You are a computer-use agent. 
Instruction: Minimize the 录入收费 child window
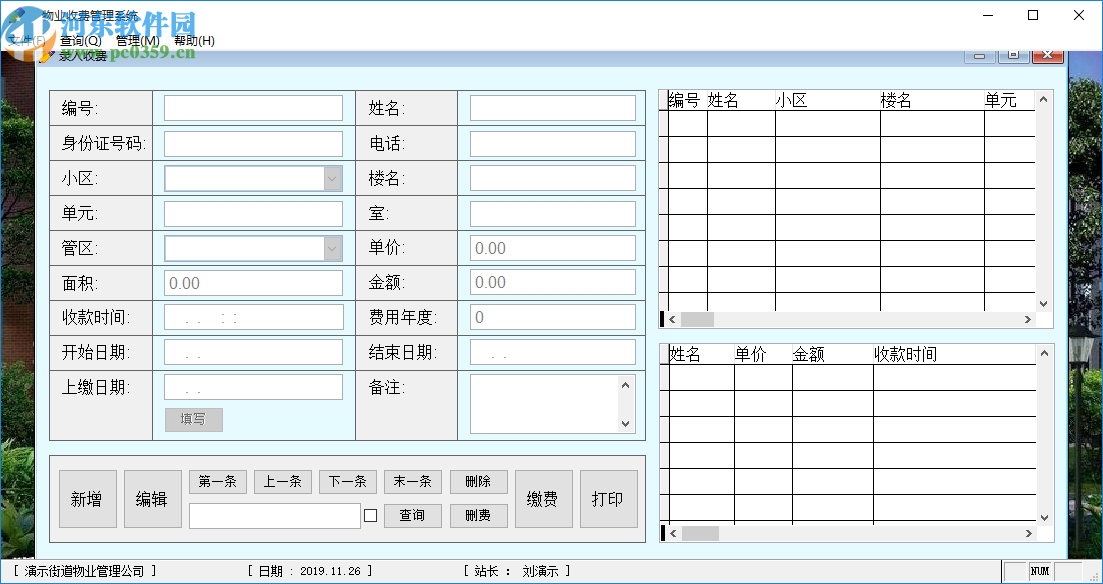979,55
